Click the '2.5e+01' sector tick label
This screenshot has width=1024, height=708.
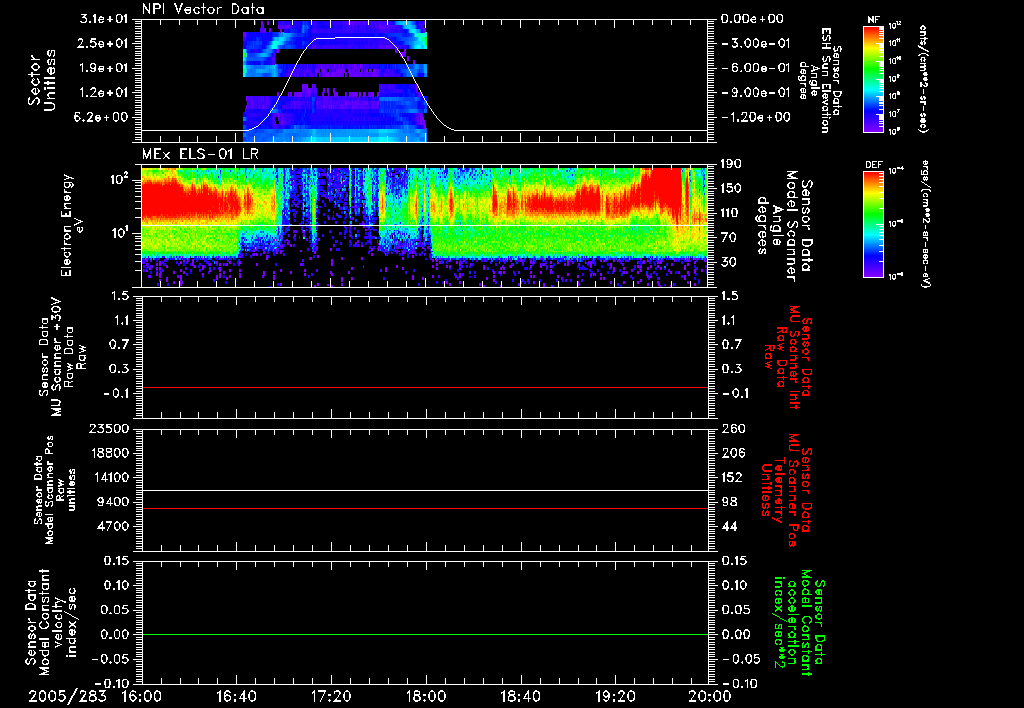[103, 43]
